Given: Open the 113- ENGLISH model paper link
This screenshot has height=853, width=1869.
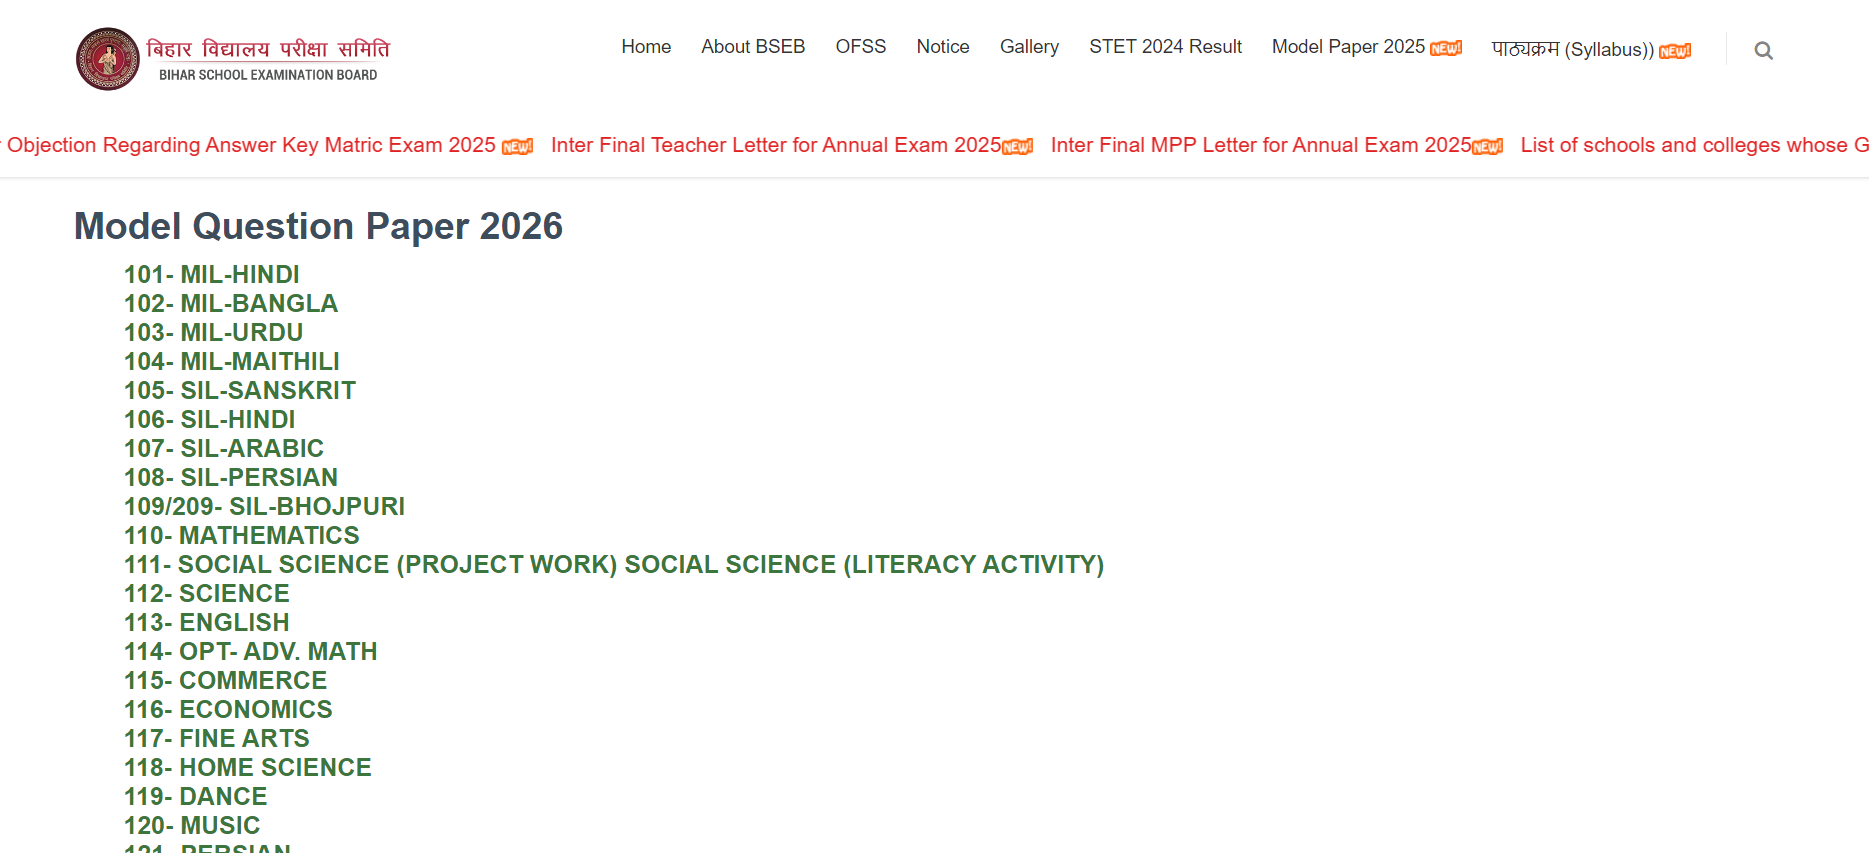Looking at the screenshot, I should tap(205, 622).
